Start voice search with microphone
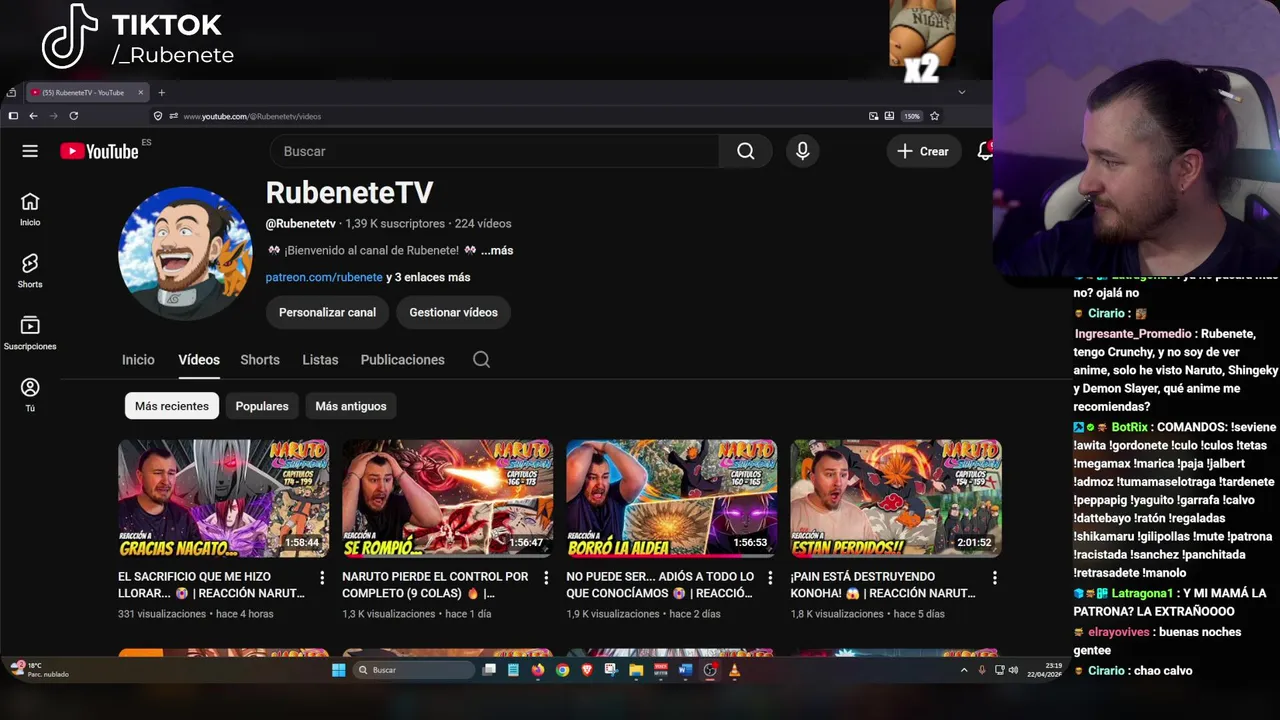The height and width of the screenshot is (720, 1280). pyautogui.click(x=802, y=151)
